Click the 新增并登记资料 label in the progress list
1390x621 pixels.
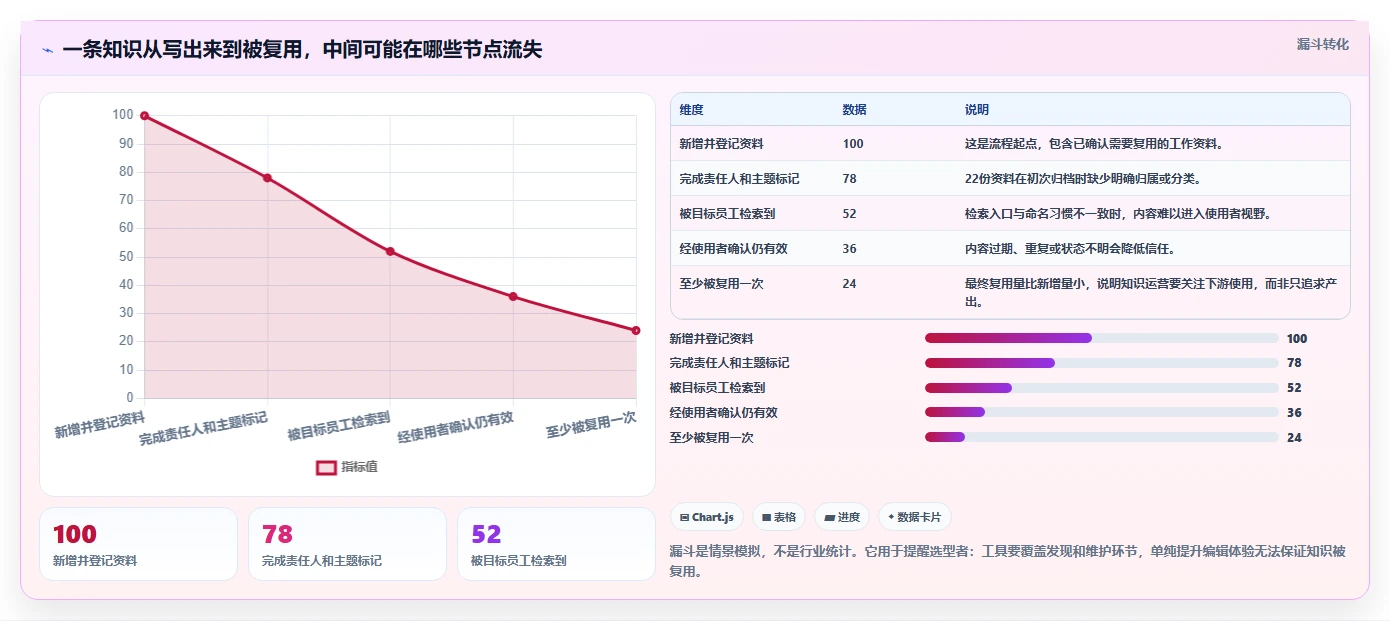[x=712, y=338]
